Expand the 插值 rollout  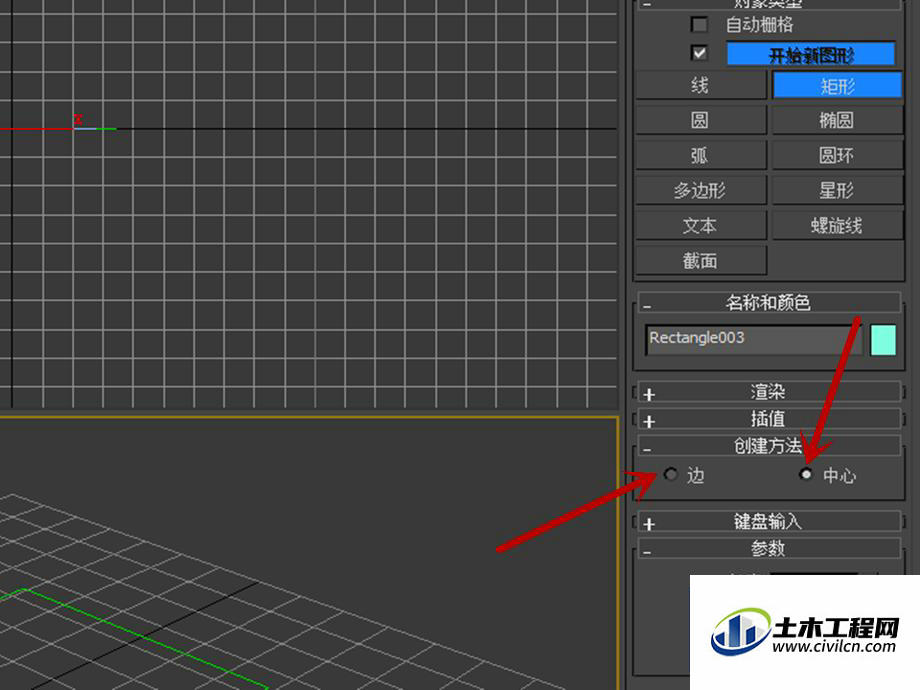coord(769,419)
